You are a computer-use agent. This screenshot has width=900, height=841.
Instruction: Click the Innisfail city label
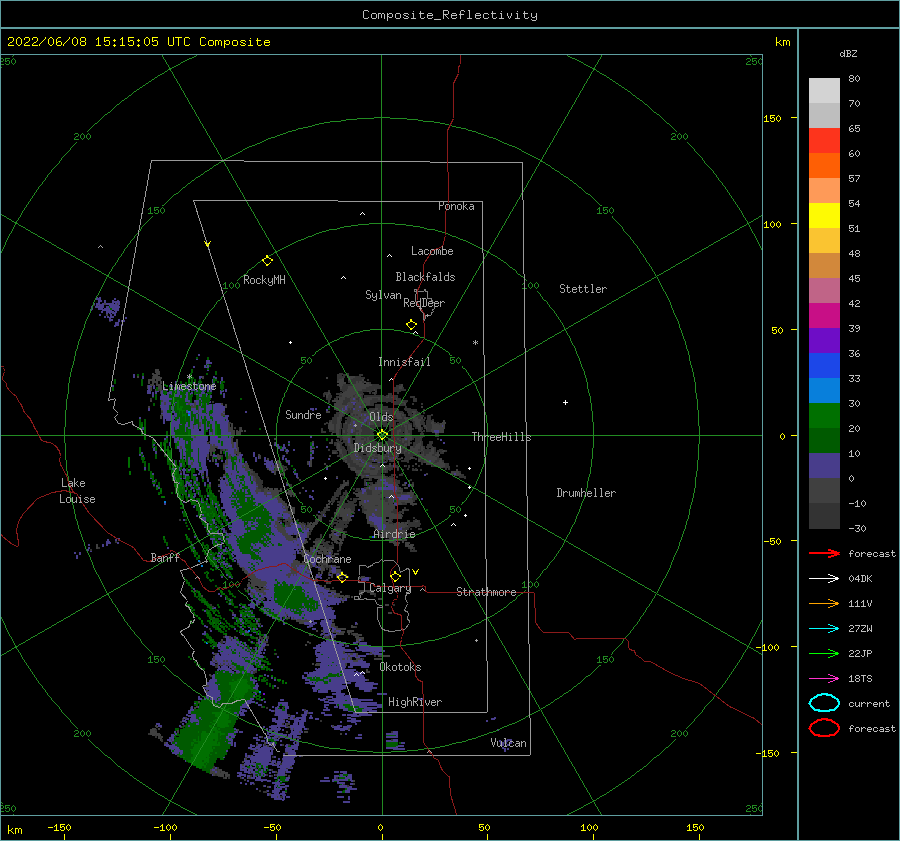(x=404, y=362)
